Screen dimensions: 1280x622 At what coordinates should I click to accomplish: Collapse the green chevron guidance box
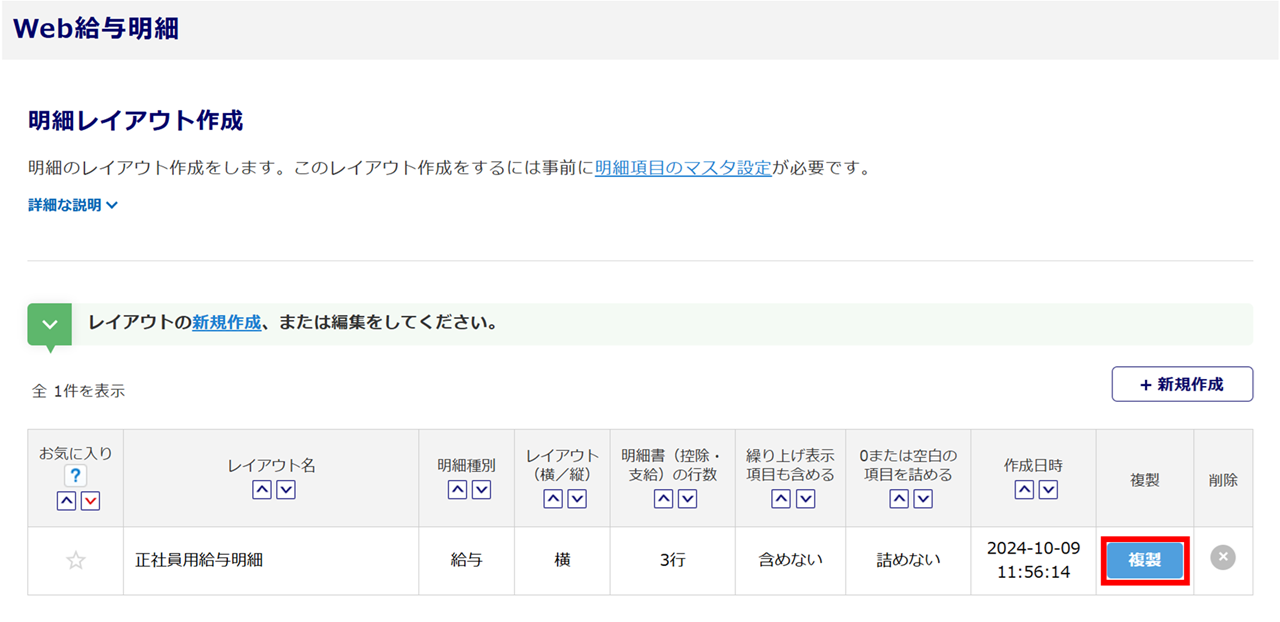click(49, 325)
